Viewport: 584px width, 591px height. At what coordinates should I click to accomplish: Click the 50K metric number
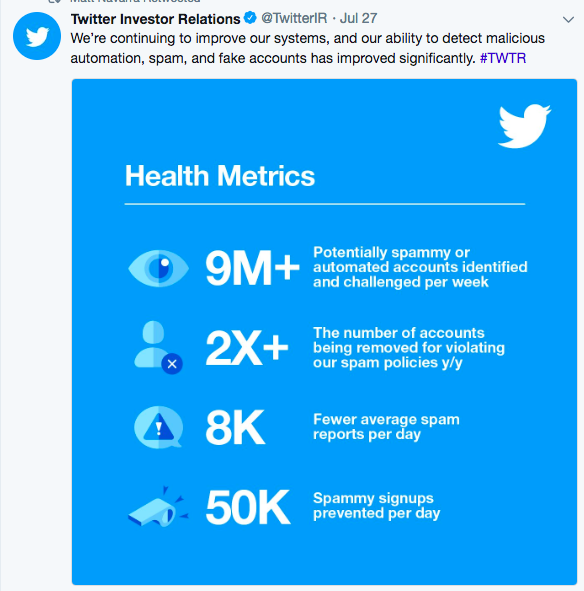[x=248, y=507]
